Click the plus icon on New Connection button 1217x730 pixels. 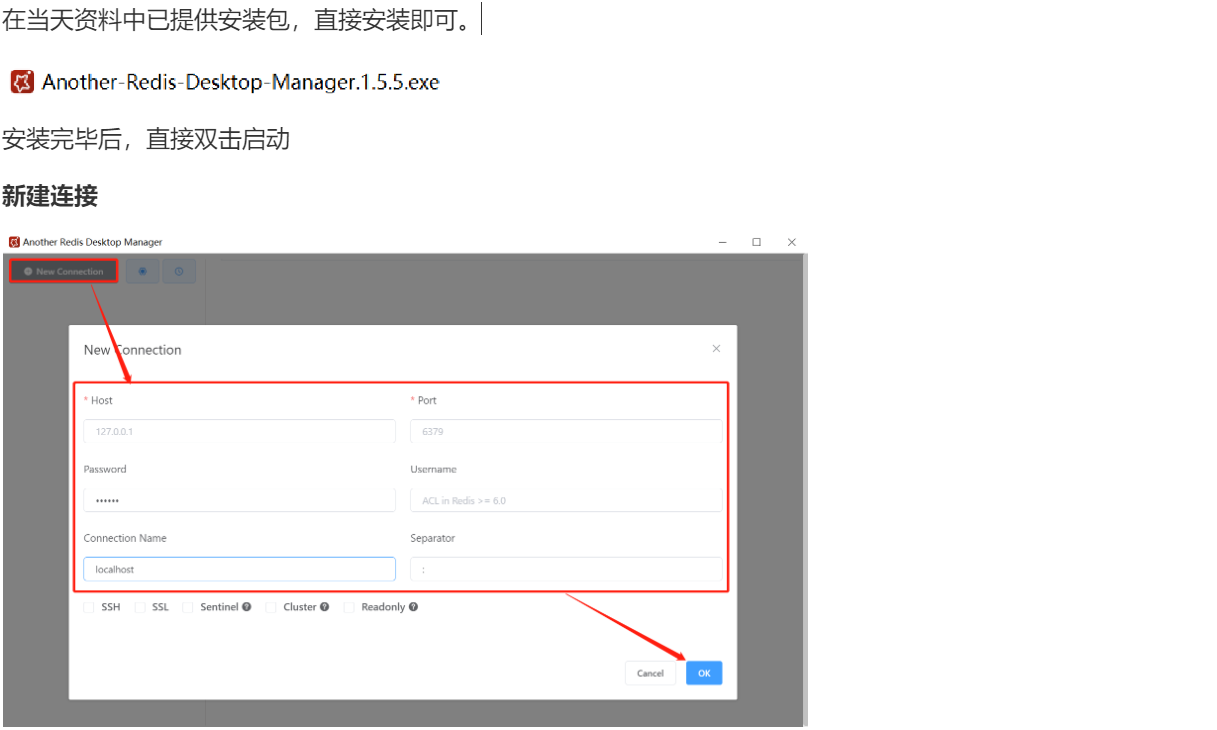point(29,271)
